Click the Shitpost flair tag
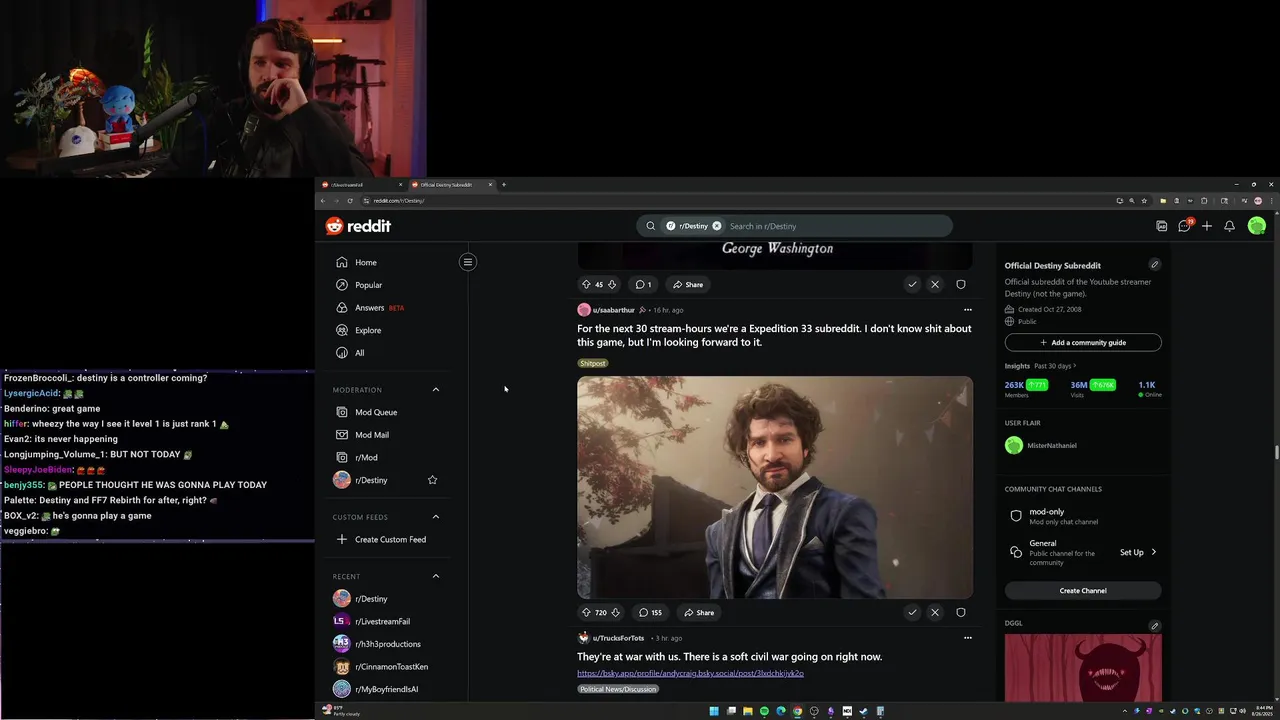The height and width of the screenshot is (720, 1280). (592, 363)
